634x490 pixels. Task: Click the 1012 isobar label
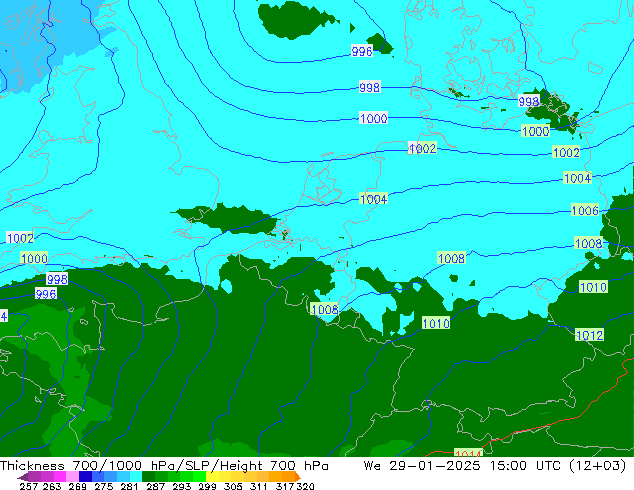(589, 335)
